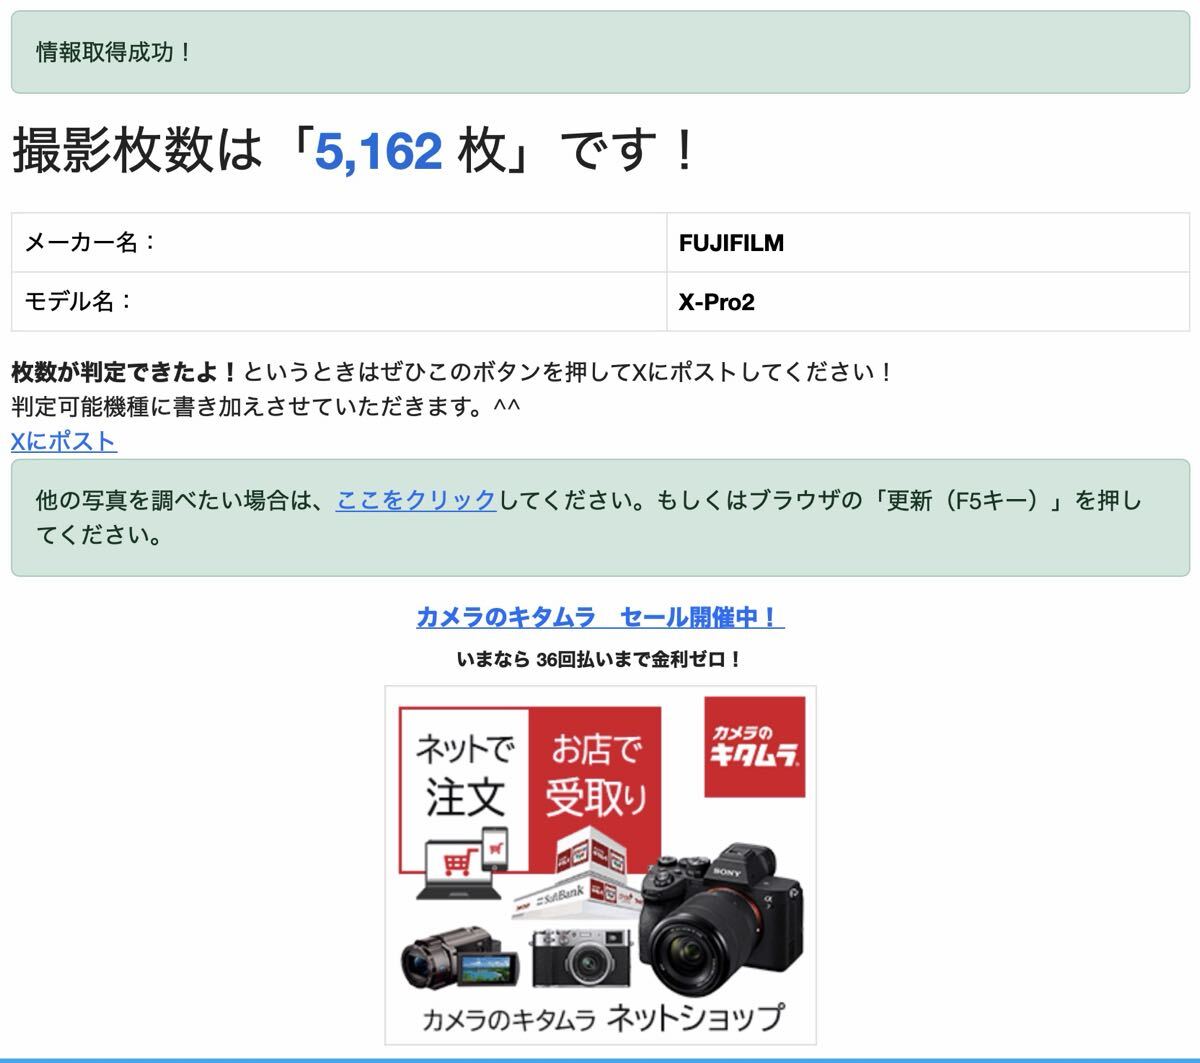
Task: Click the 'X-Pro2' model name cell
Action: tap(928, 301)
